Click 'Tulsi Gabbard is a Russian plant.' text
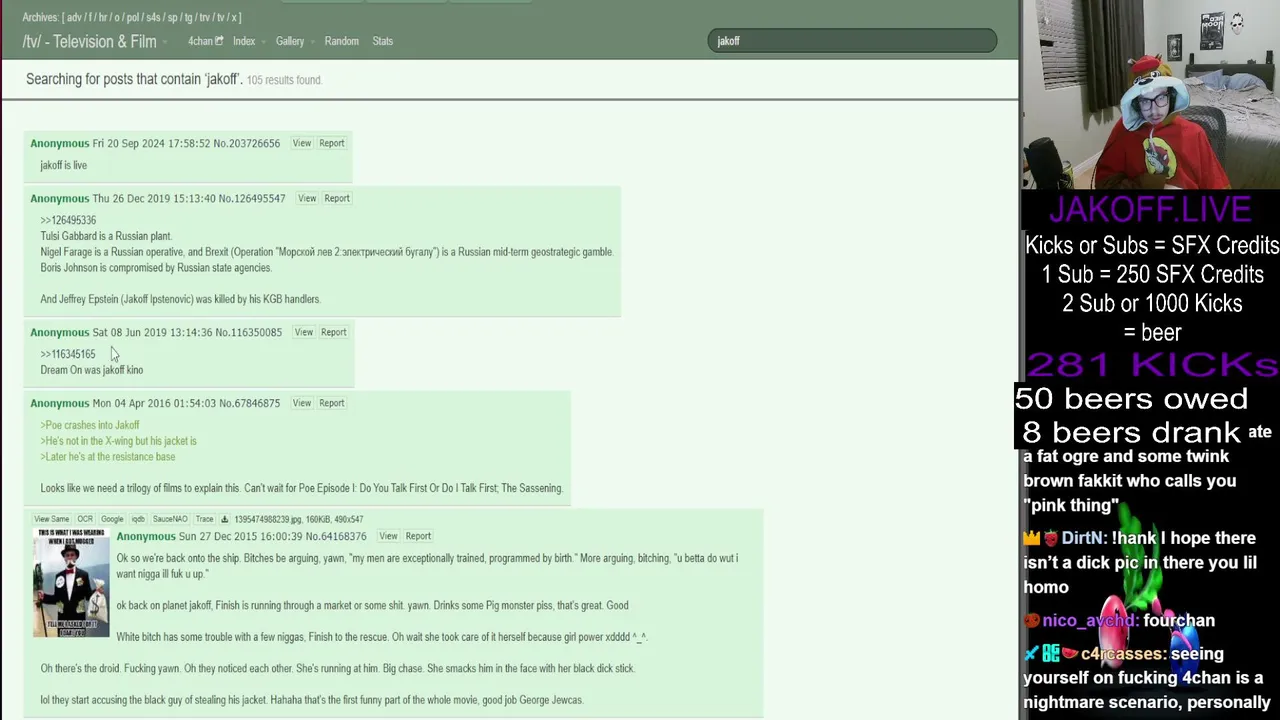This screenshot has width=1280, height=720. point(106,236)
